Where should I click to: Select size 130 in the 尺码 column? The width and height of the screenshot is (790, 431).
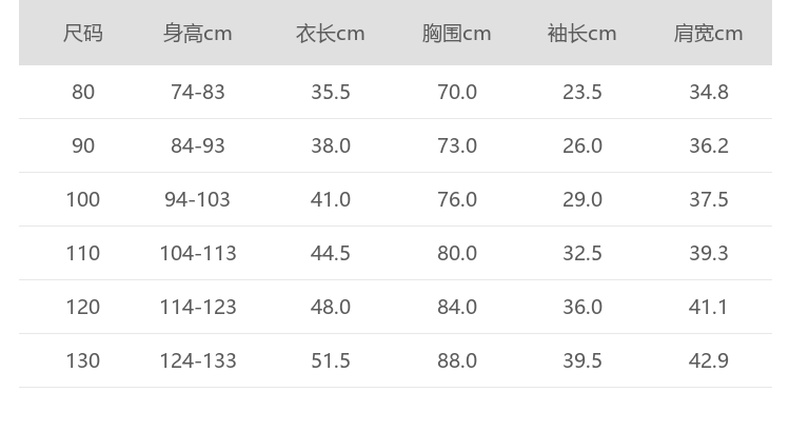[83, 361]
